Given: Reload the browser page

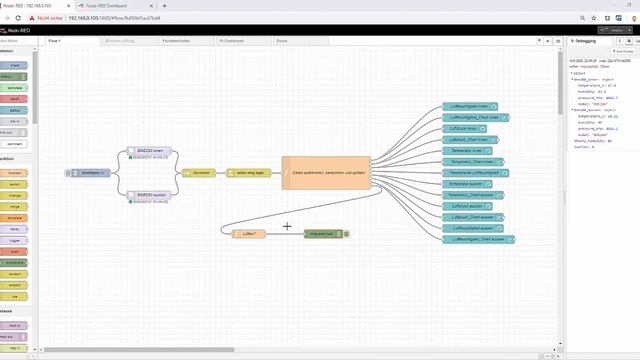Looking at the screenshot, I should click(x=18, y=18).
